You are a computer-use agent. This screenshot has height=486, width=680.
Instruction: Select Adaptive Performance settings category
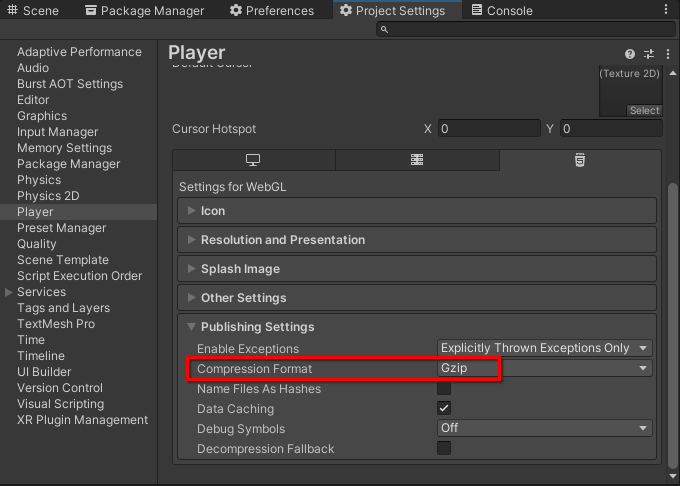[x=78, y=52]
